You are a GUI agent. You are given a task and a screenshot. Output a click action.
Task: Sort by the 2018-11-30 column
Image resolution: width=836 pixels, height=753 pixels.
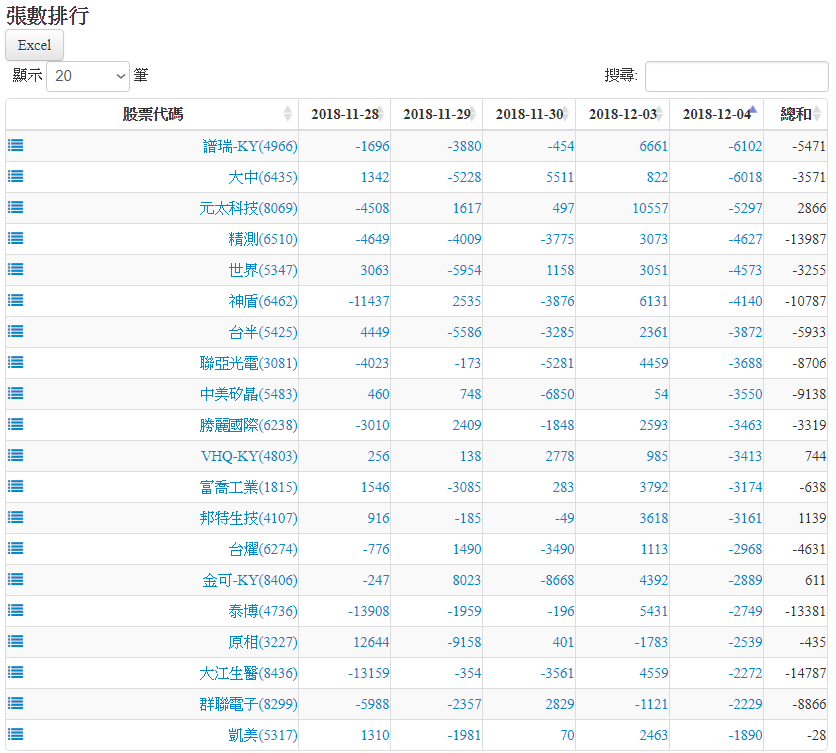click(x=528, y=114)
